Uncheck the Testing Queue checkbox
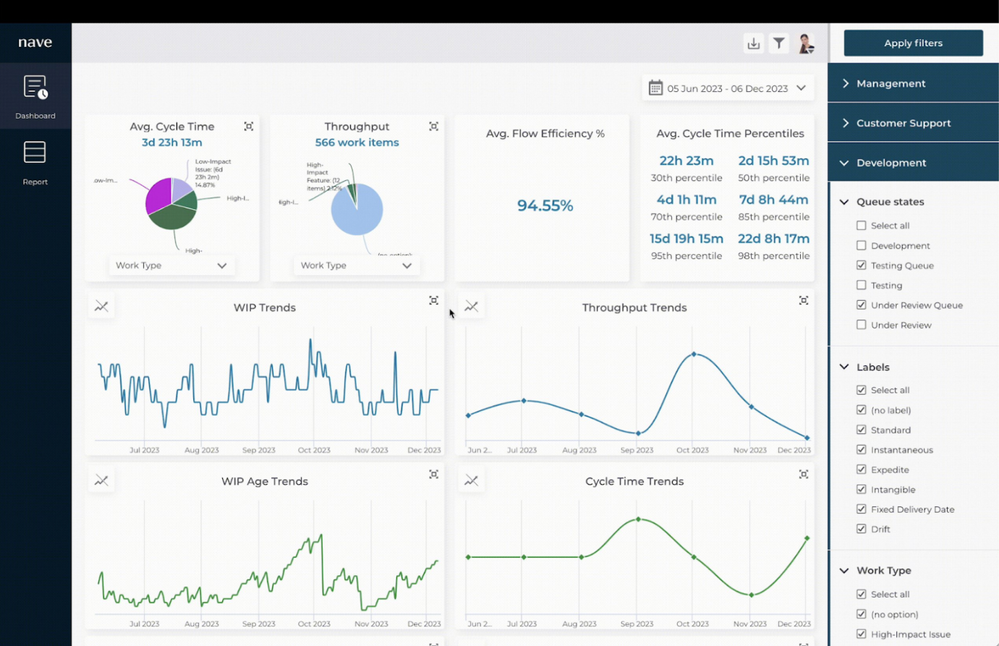The width and height of the screenshot is (999, 646). point(861,265)
